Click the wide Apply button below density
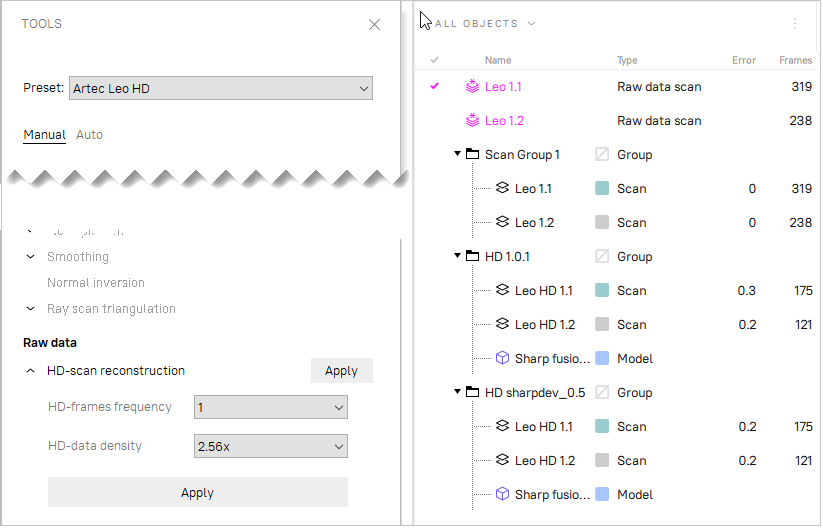The width and height of the screenshot is (823, 528). coord(198,492)
